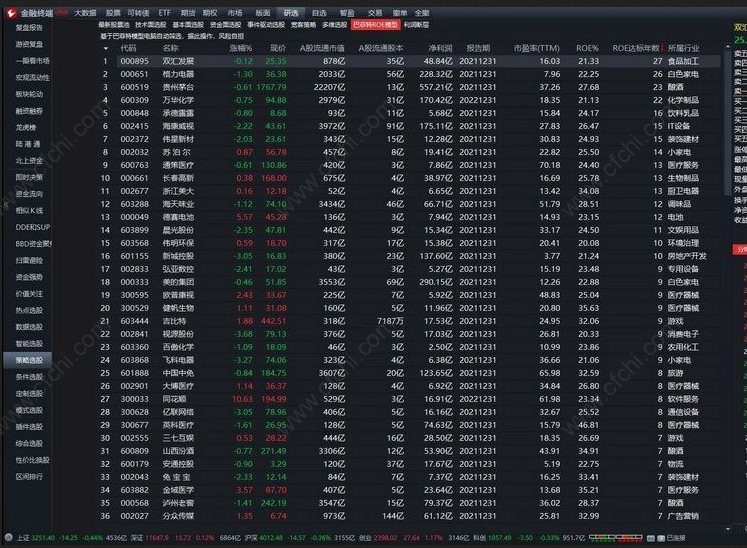Screen dimensions: 747x548
Task: Click the table scrollbar down arrow
Action: tap(727, 529)
